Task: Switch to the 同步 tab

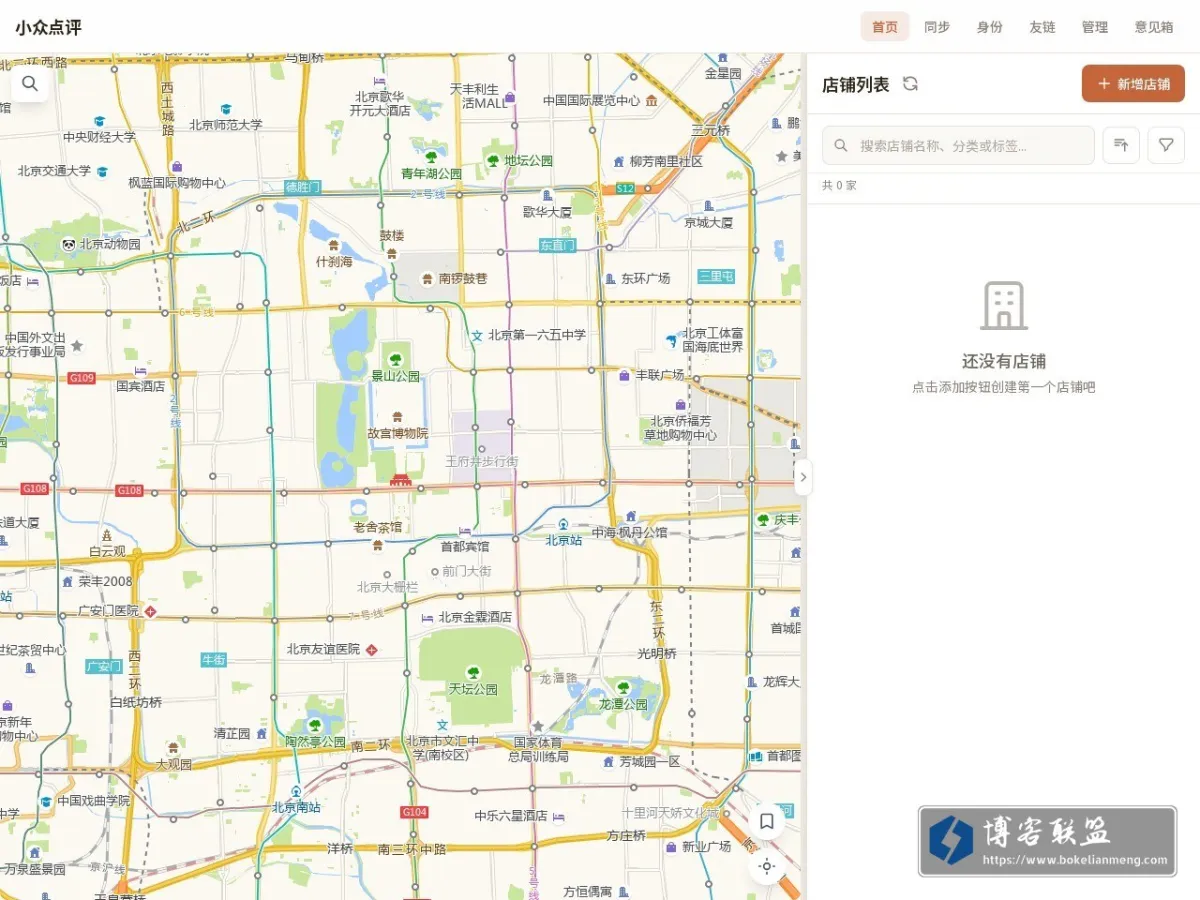Action: pyautogui.click(x=937, y=27)
